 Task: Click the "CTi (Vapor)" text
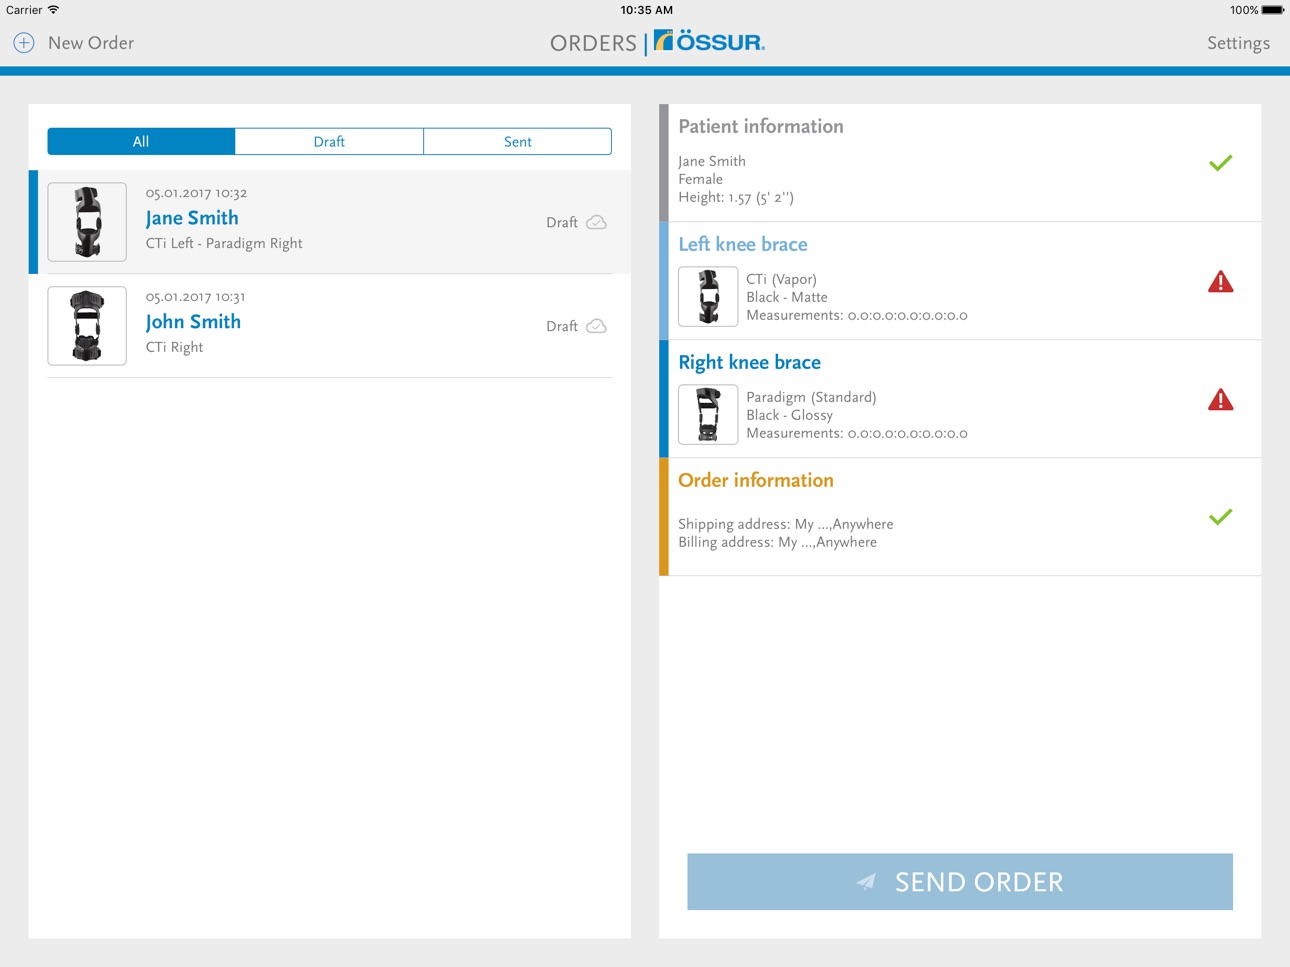782,279
